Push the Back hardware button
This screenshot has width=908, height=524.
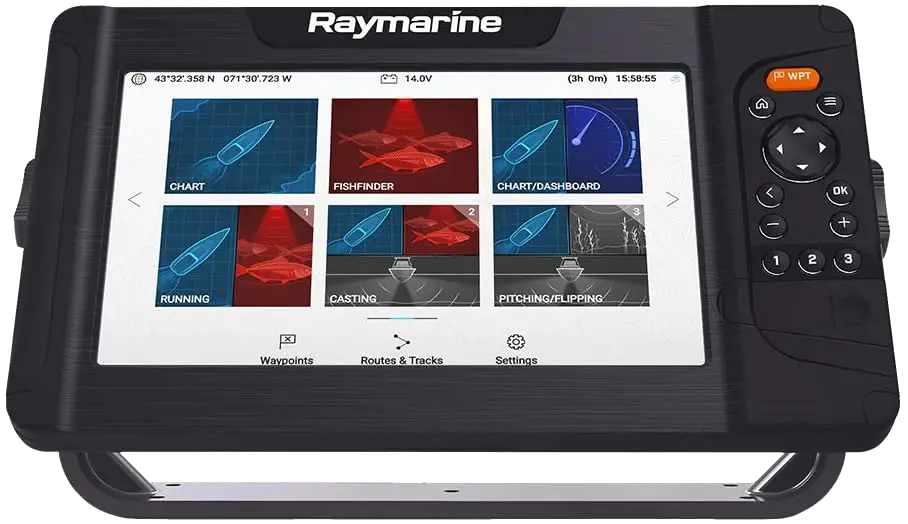770,193
